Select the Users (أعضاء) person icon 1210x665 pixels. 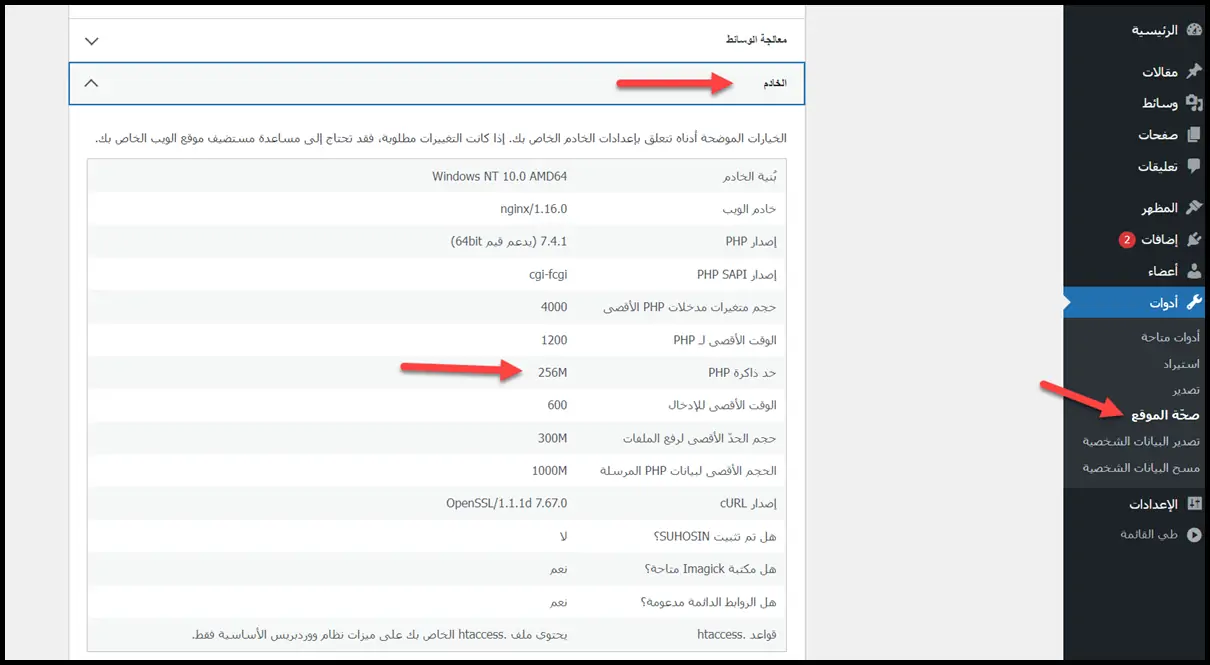coord(1193,271)
